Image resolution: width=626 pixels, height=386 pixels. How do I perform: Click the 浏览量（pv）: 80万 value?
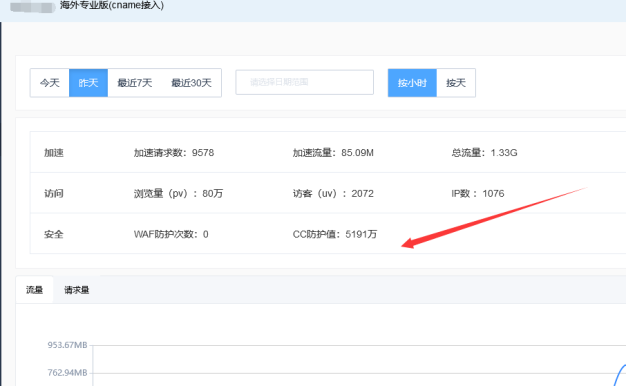pyautogui.click(x=178, y=194)
